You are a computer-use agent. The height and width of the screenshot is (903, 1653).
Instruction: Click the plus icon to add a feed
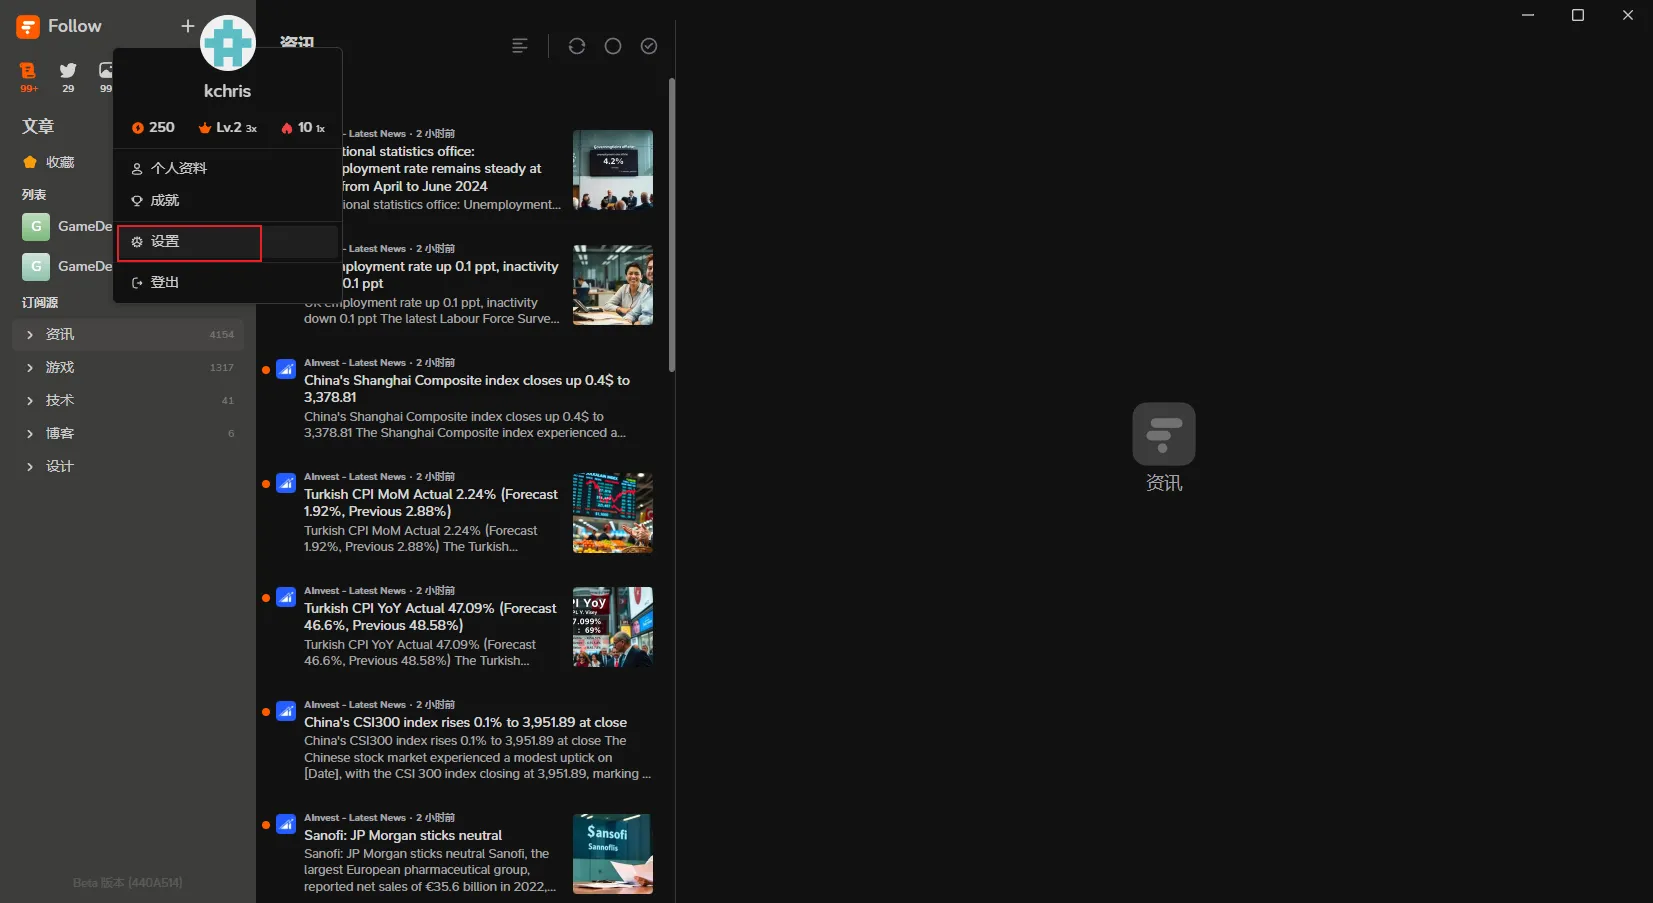[x=187, y=26]
